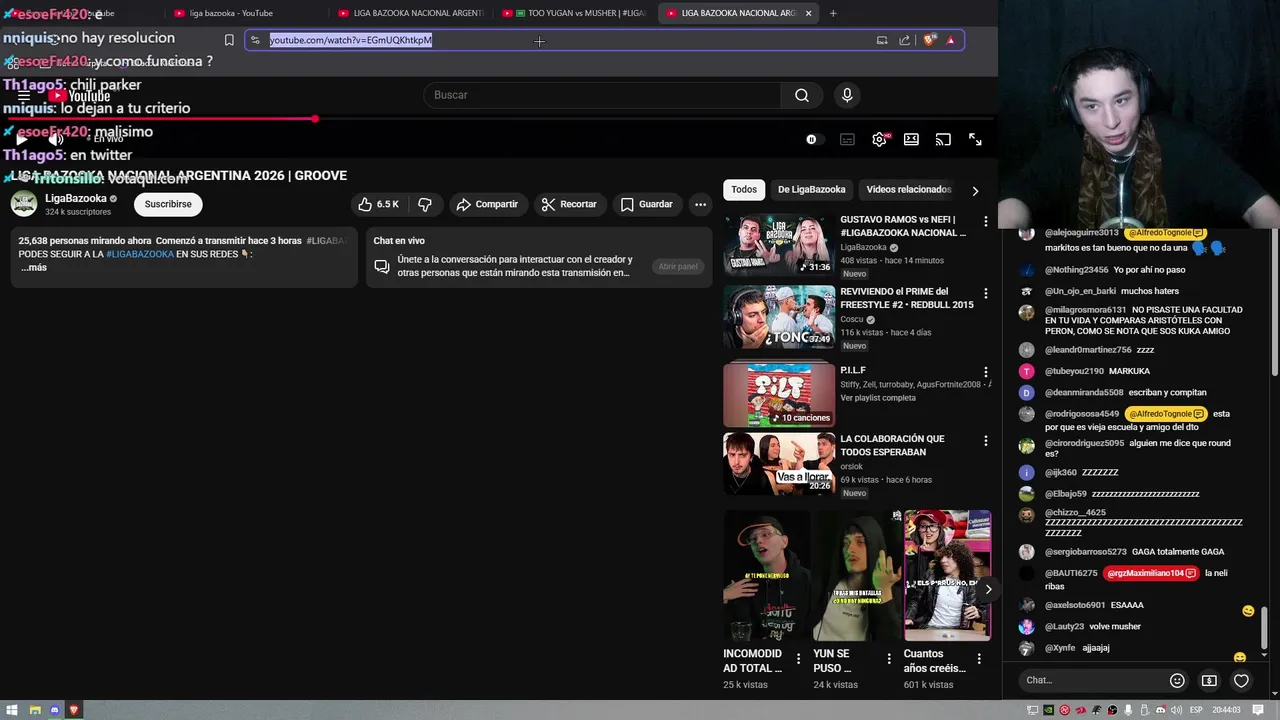Viewport: 1280px width, 720px height.
Task: Share video via Compartir
Action: (487, 204)
